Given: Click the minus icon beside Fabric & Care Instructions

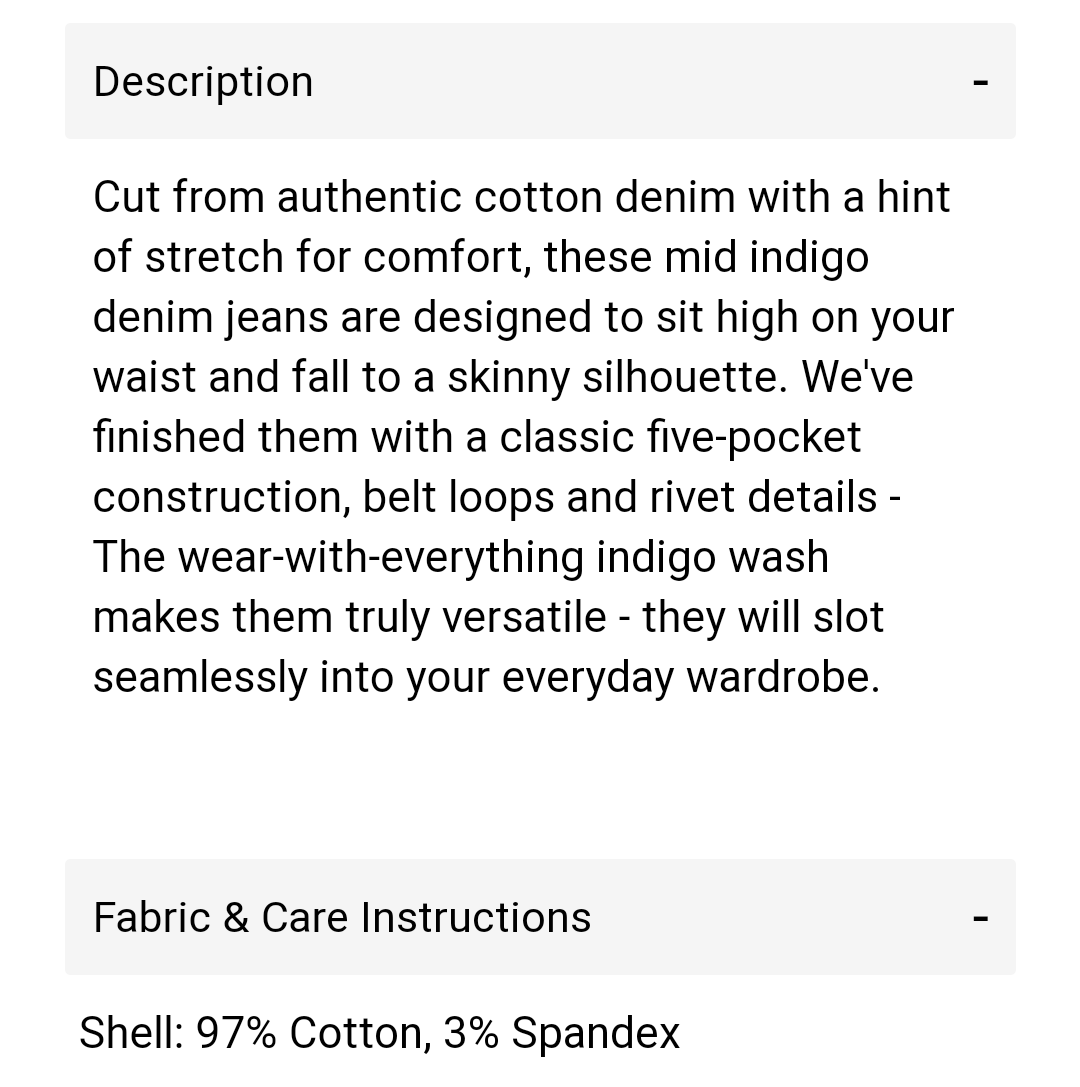Looking at the screenshot, I should 981,917.
